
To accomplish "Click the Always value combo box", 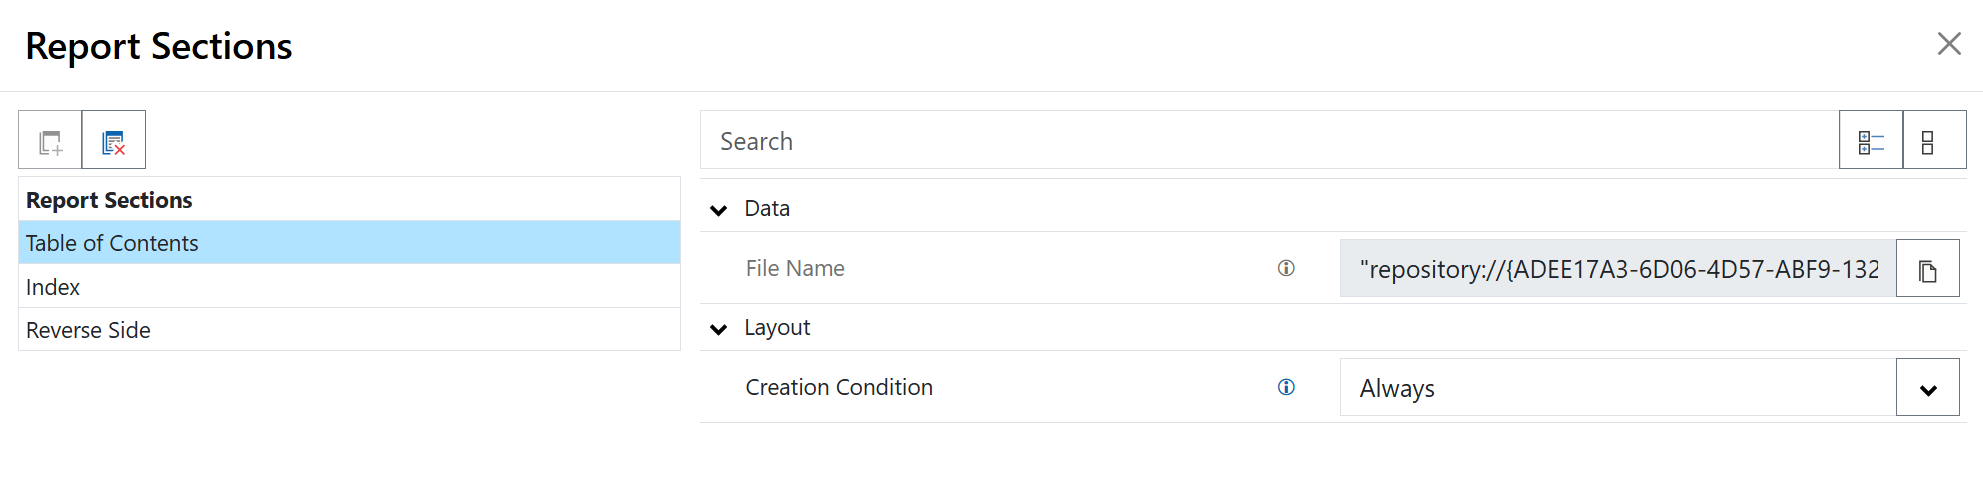I will pyautogui.click(x=1616, y=388).
